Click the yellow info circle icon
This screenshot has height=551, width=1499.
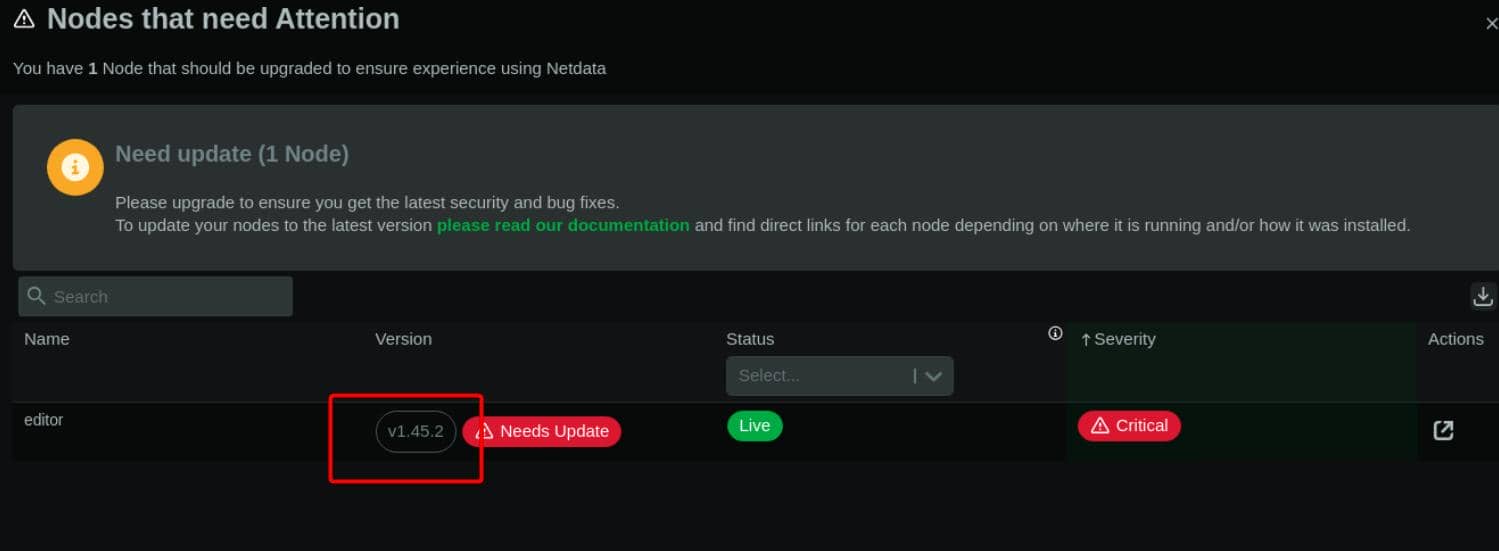[x=75, y=167]
